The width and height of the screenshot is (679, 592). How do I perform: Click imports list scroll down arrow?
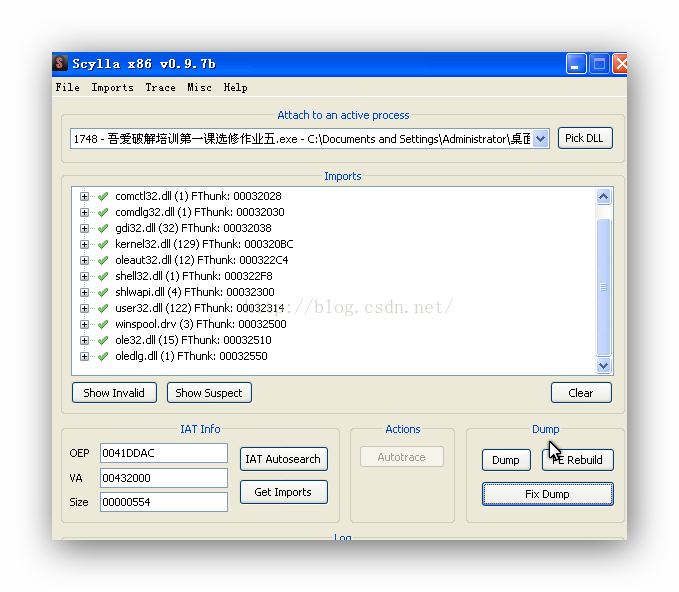[603, 366]
